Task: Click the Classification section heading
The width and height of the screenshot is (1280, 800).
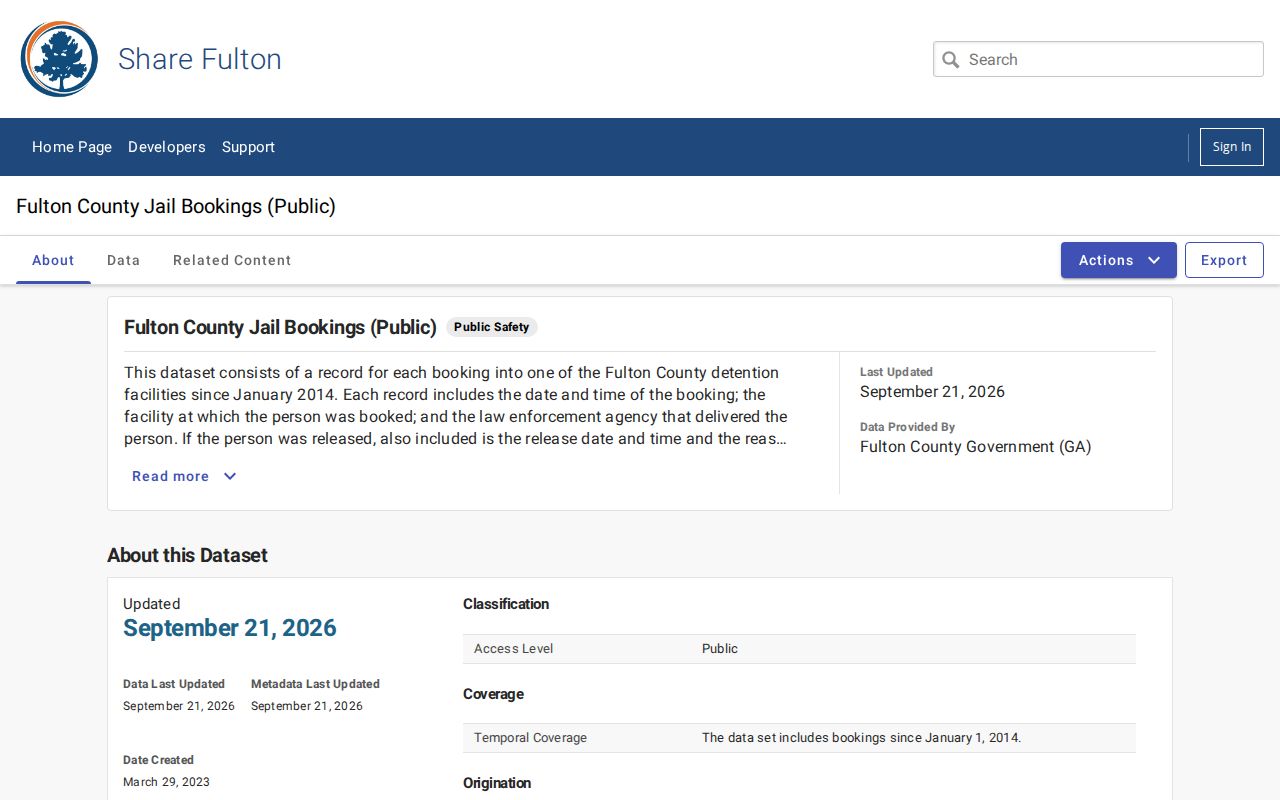Action: point(506,604)
